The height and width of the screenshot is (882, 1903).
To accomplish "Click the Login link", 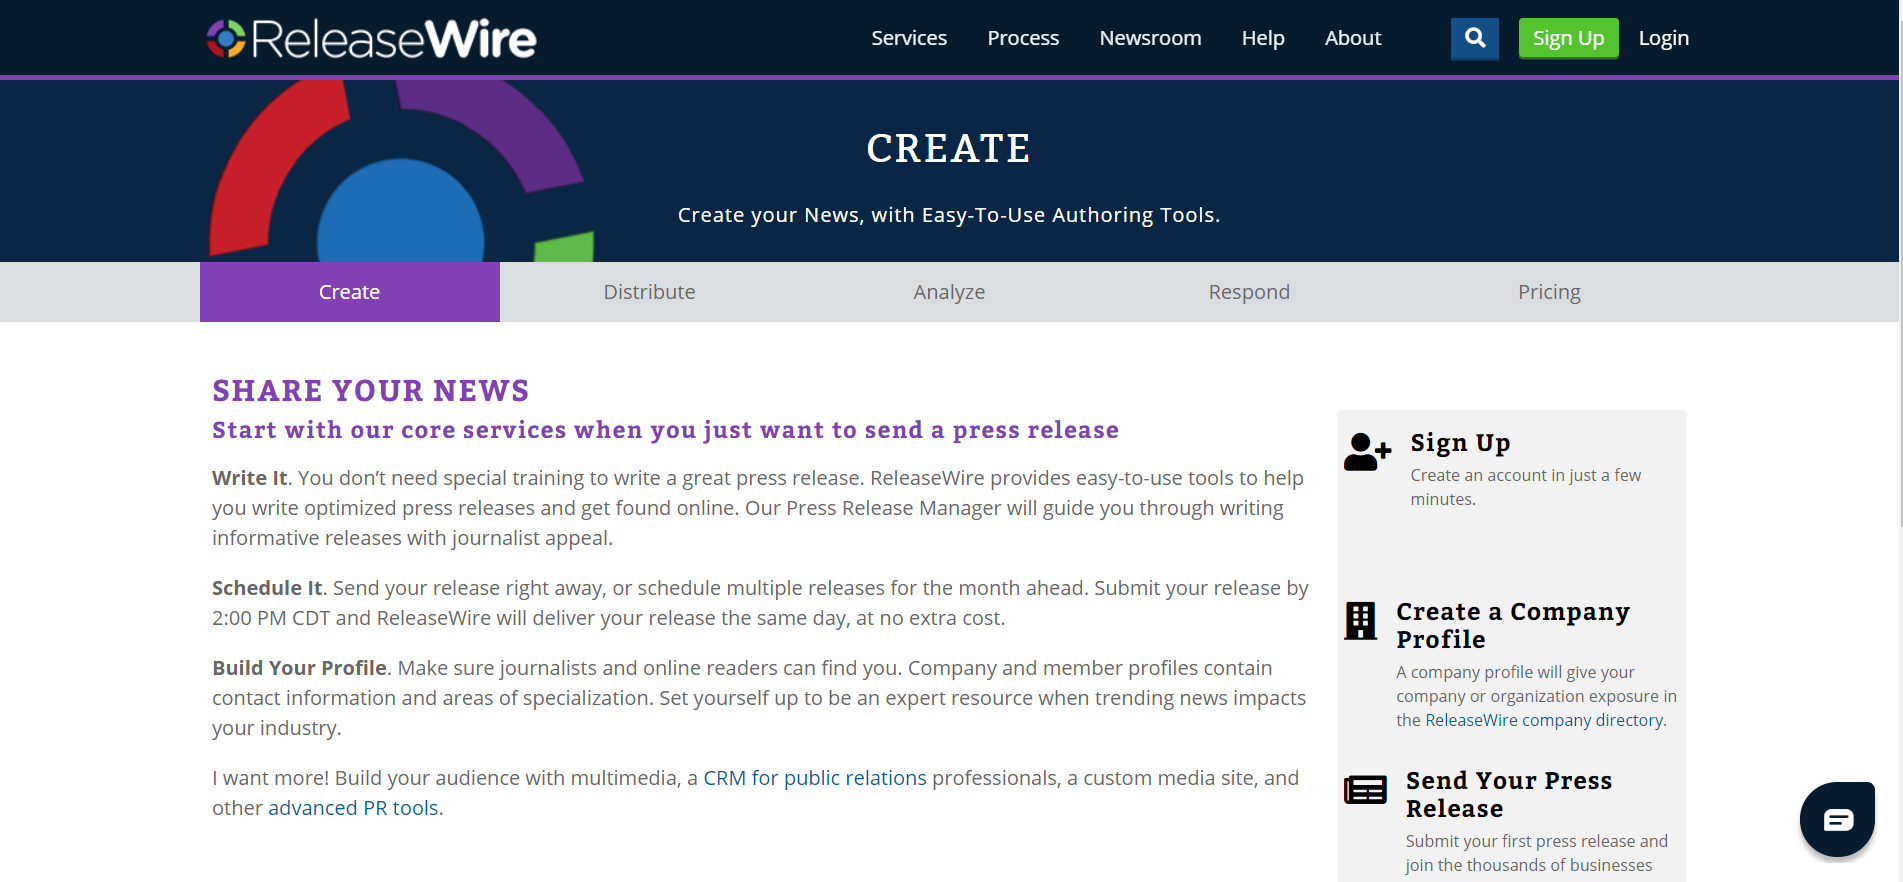I will pos(1663,38).
